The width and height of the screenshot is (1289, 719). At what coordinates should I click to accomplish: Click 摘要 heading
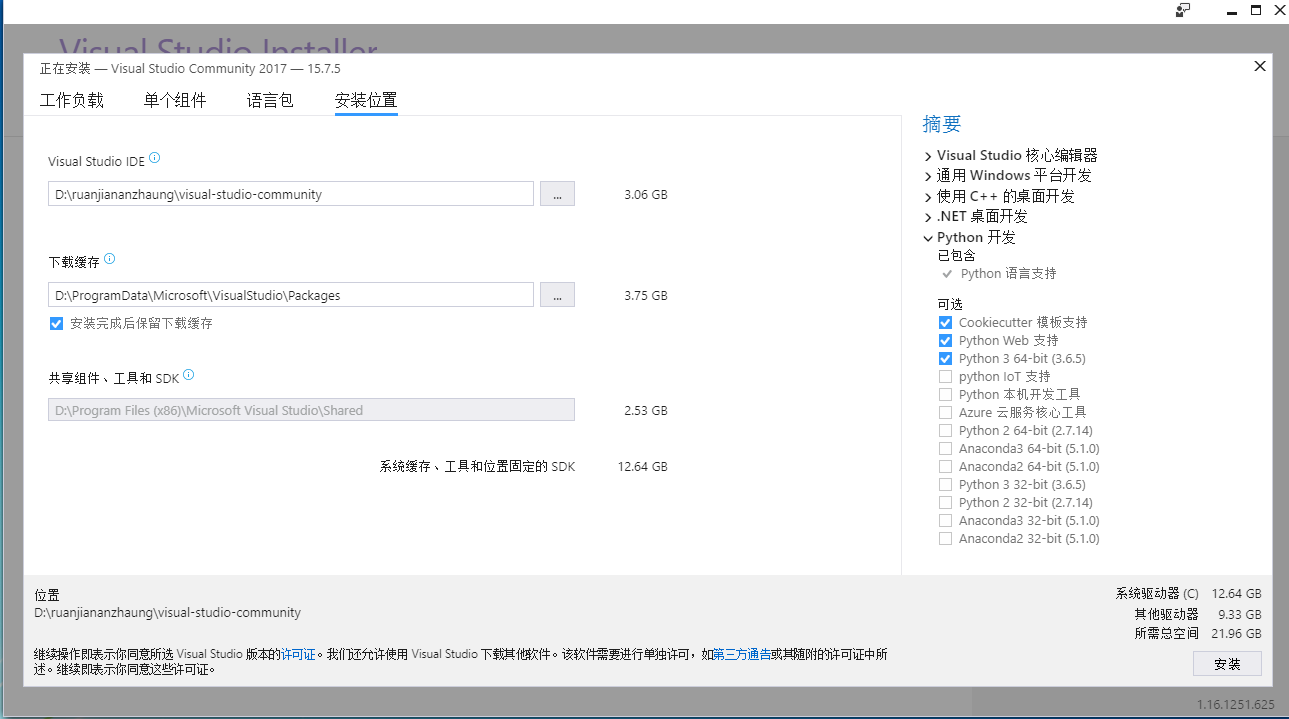click(x=942, y=124)
